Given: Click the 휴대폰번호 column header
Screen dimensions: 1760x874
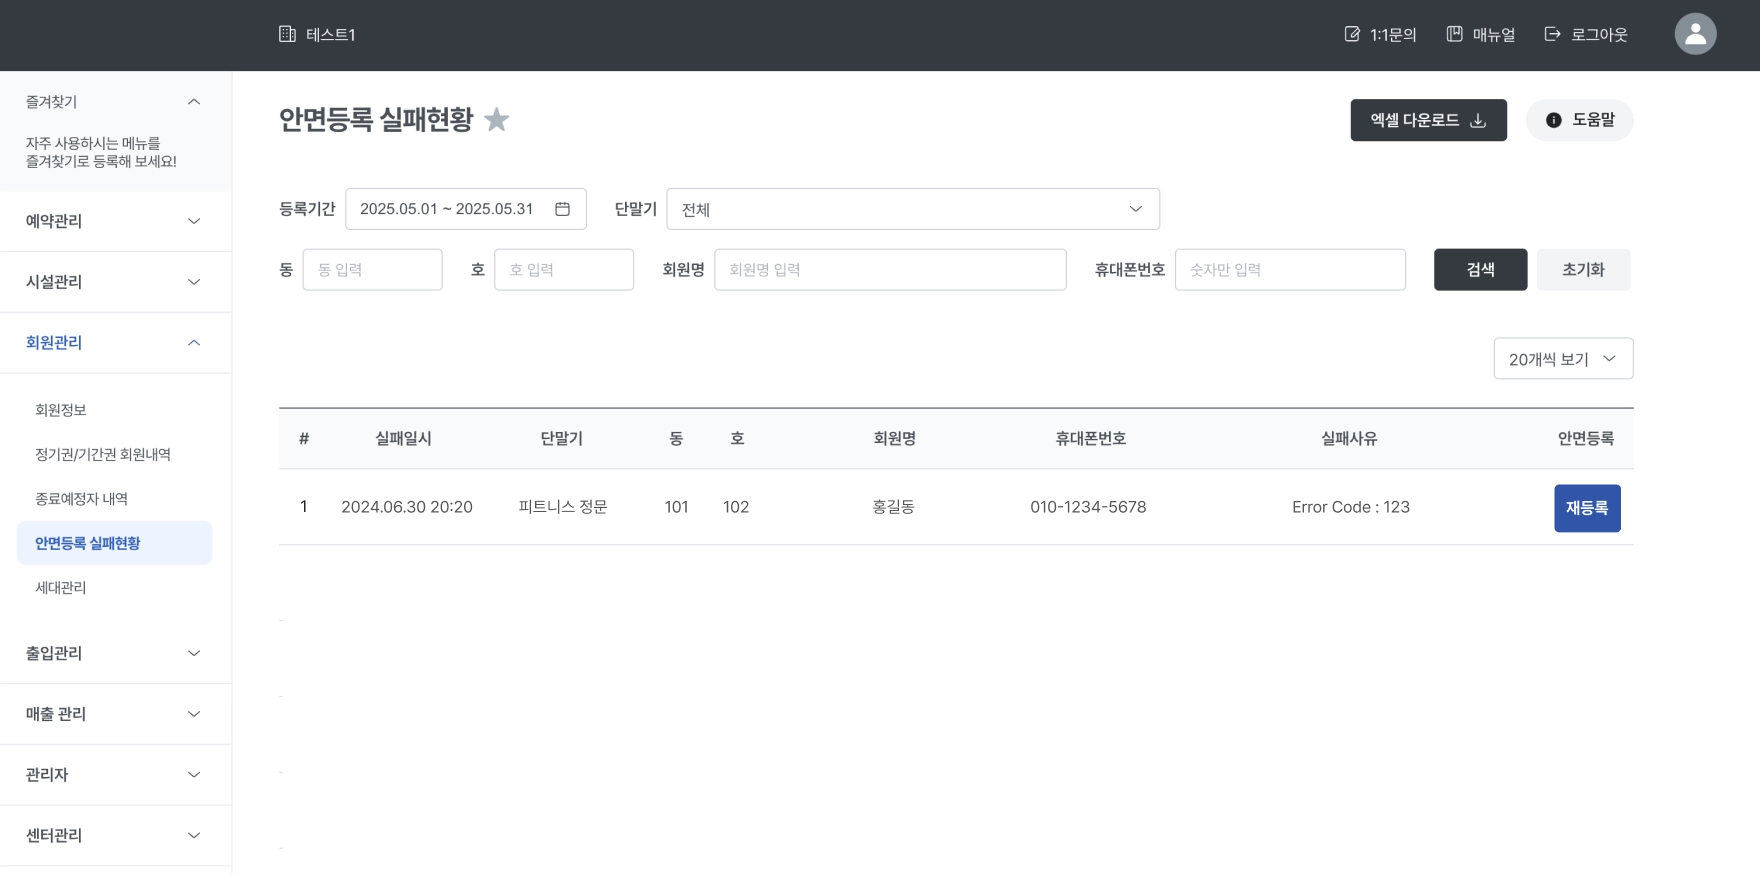Looking at the screenshot, I should 1090,438.
